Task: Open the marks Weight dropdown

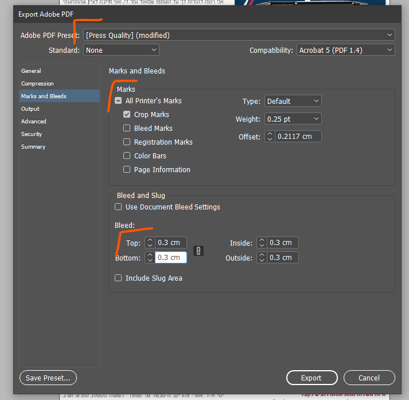Action: (x=293, y=119)
